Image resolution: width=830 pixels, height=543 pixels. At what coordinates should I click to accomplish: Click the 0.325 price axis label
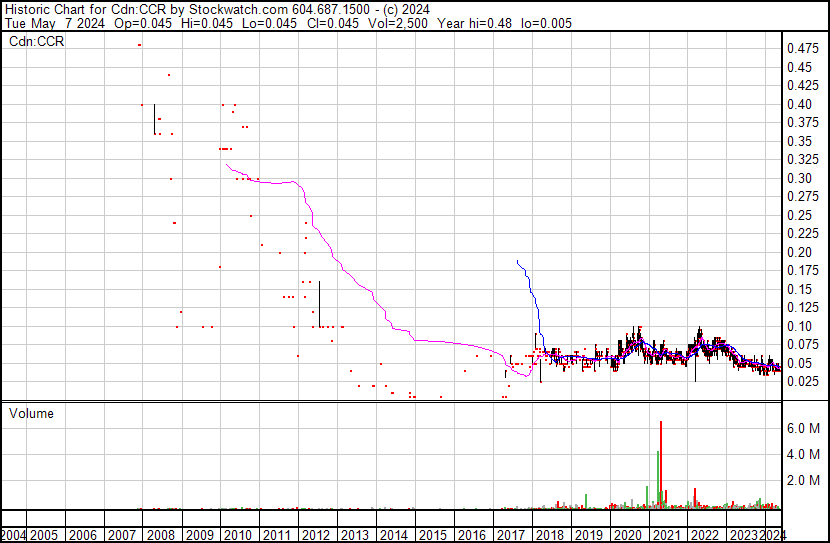click(x=802, y=159)
